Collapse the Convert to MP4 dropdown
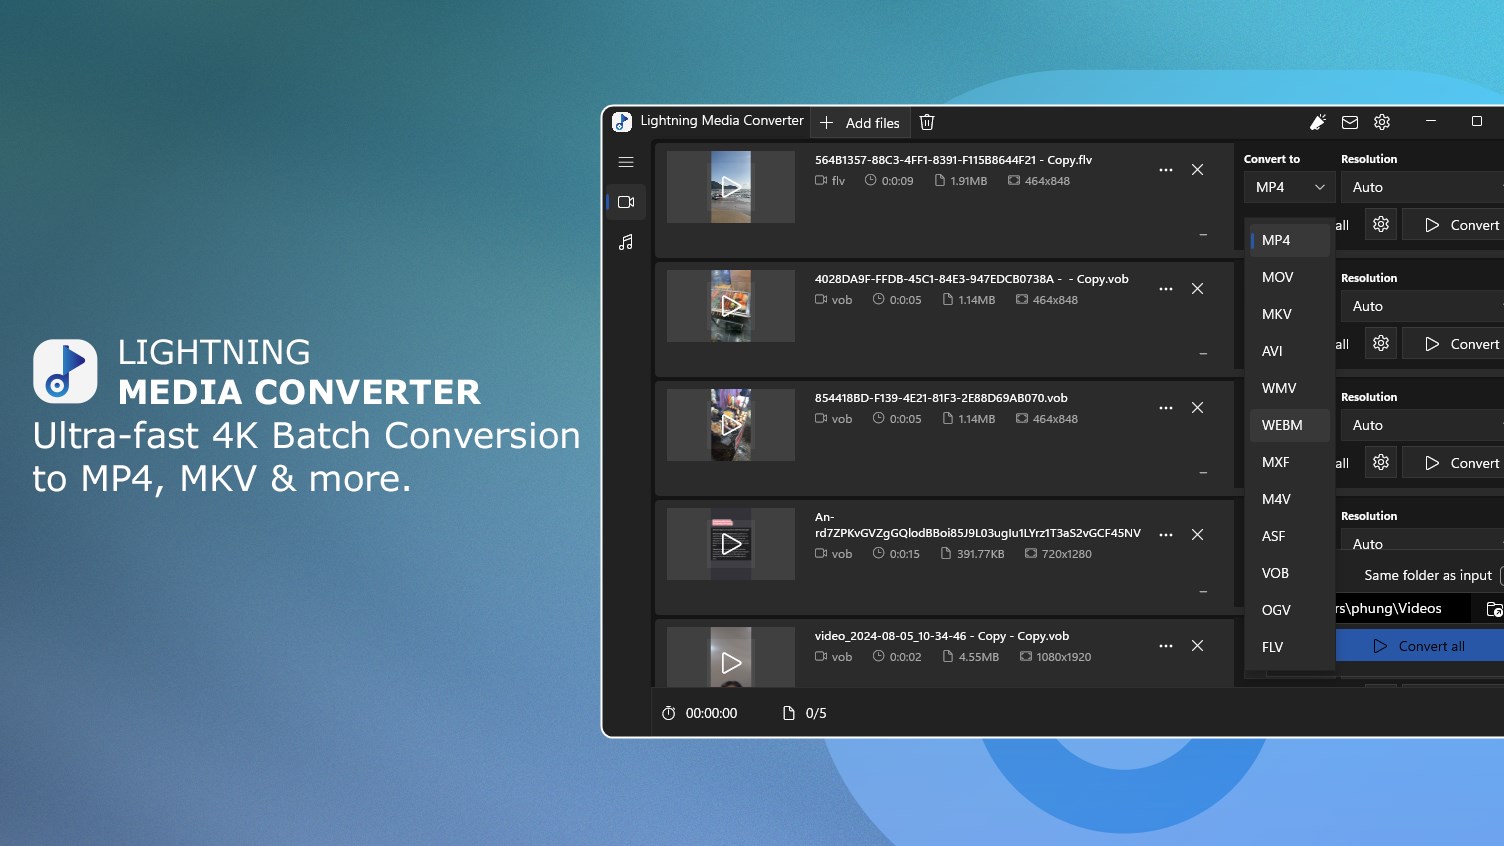The width and height of the screenshot is (1504, 846). pyautogui.click(x=1289, y=187)
